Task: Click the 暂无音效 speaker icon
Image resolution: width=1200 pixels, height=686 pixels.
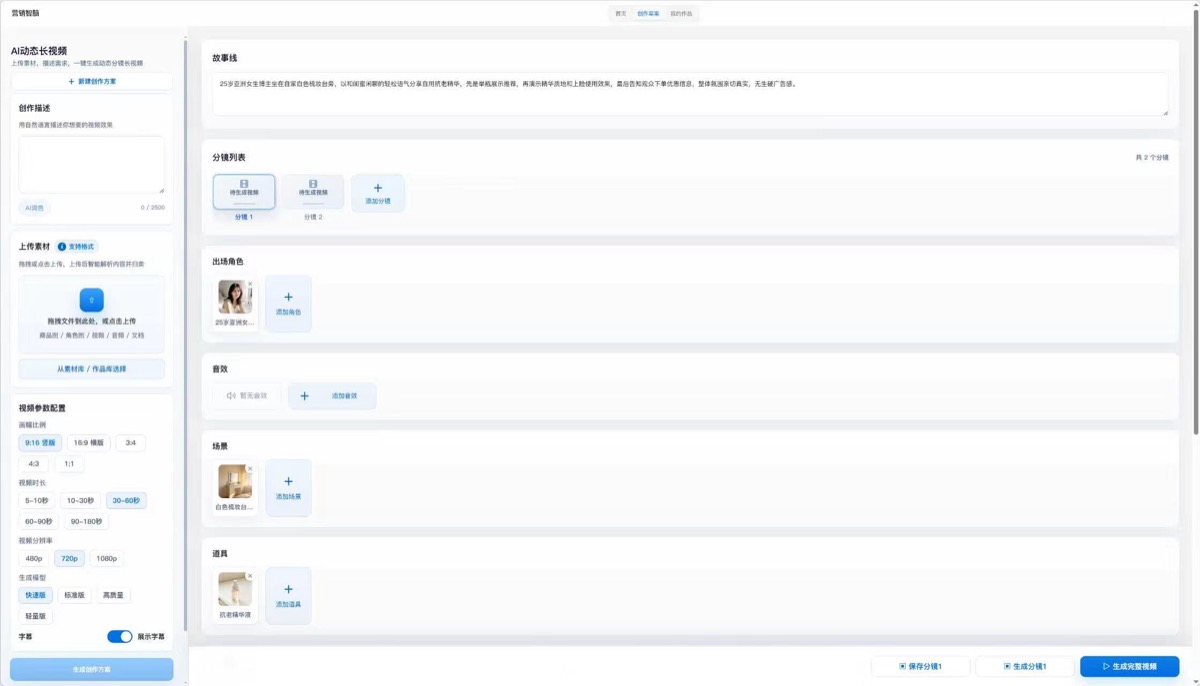Action: point(230,396)
